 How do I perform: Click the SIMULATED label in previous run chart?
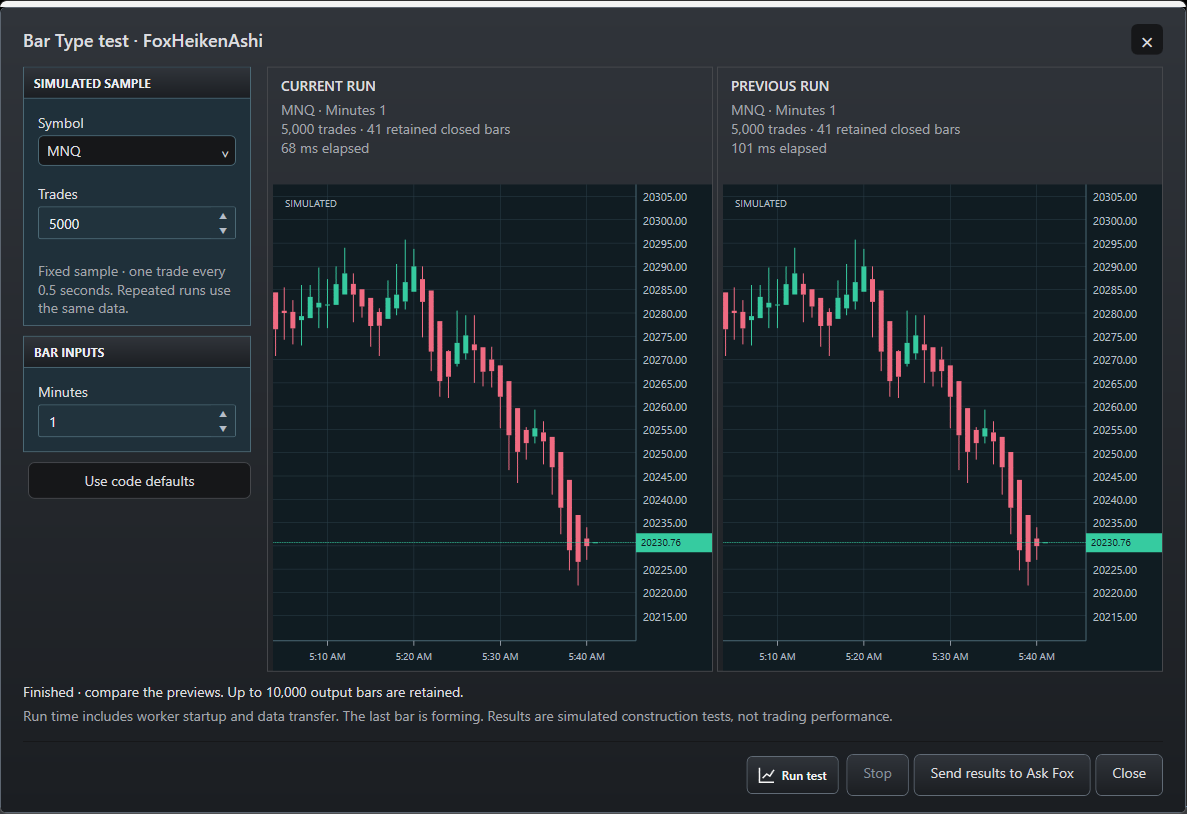(x=761, y=204)
